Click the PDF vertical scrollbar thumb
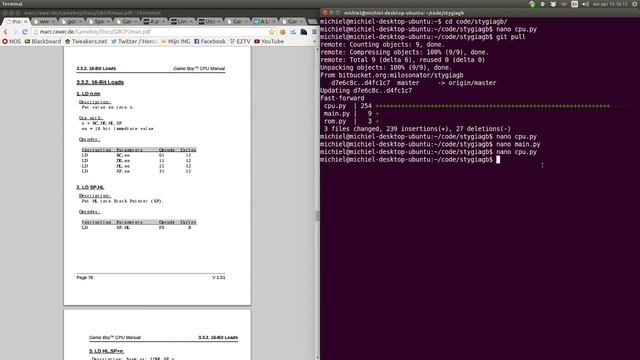The image size is (640, 360). (x=317, y=216)
